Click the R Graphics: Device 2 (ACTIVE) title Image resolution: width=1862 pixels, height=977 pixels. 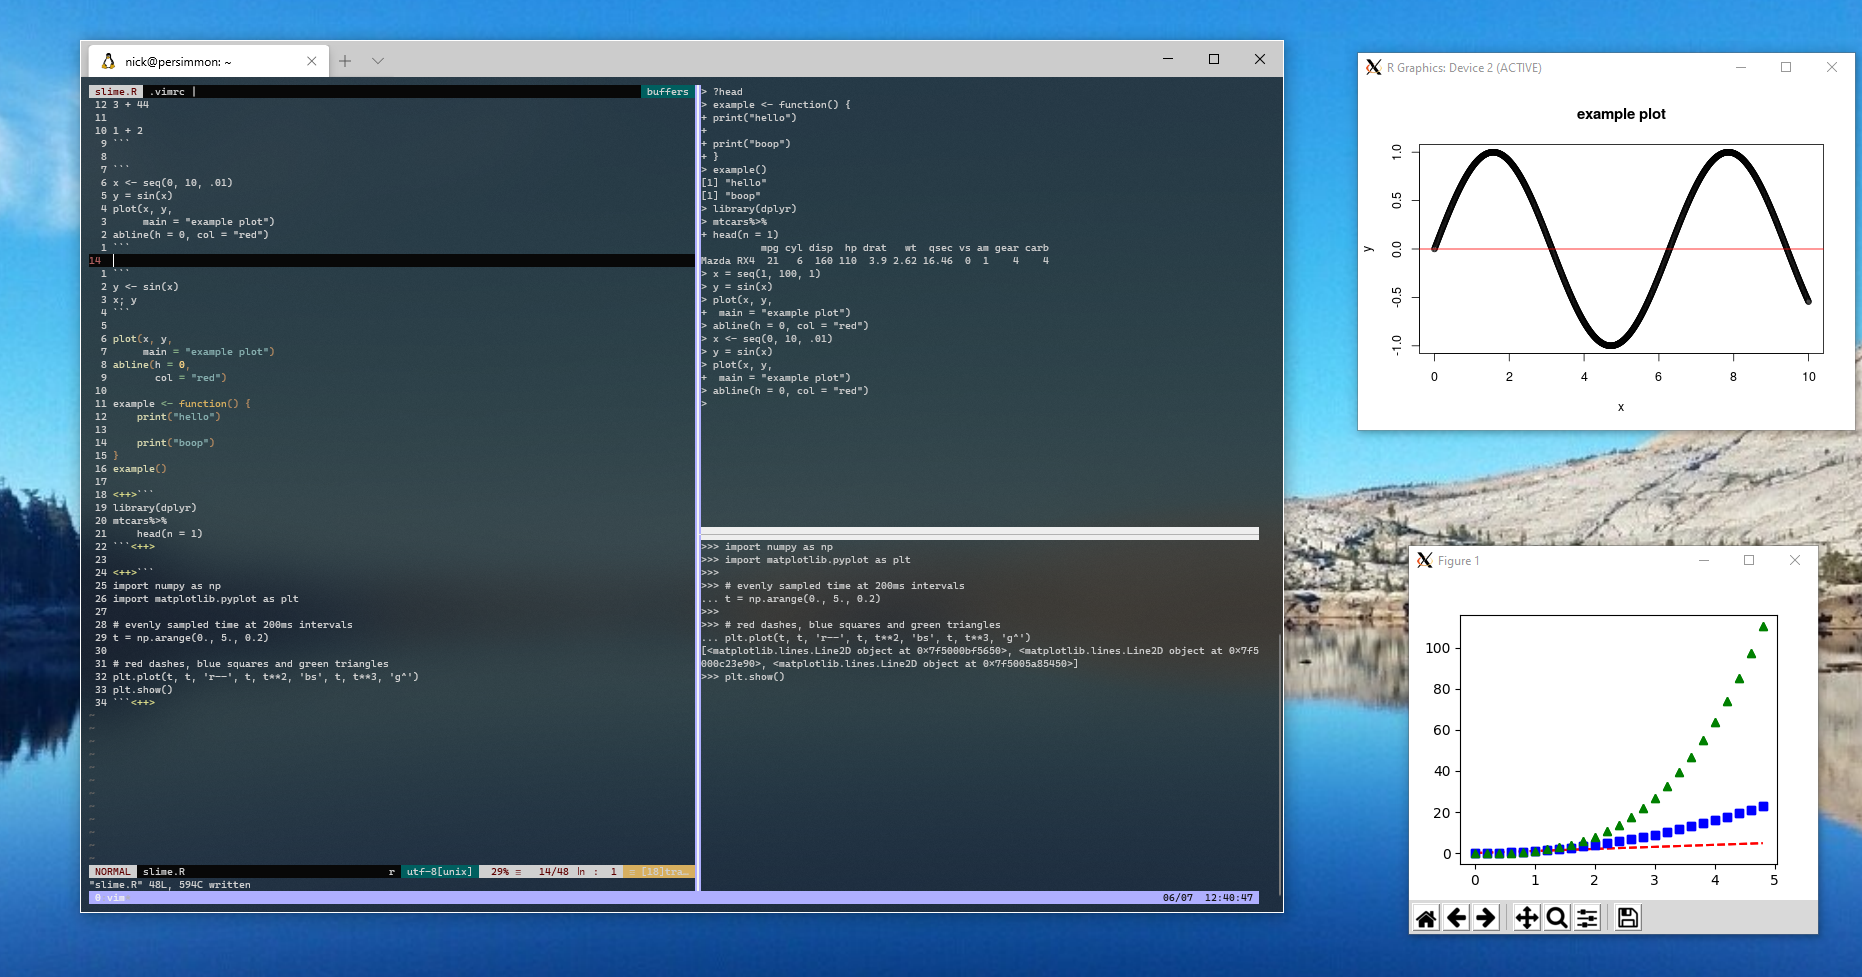[1464, 68]
